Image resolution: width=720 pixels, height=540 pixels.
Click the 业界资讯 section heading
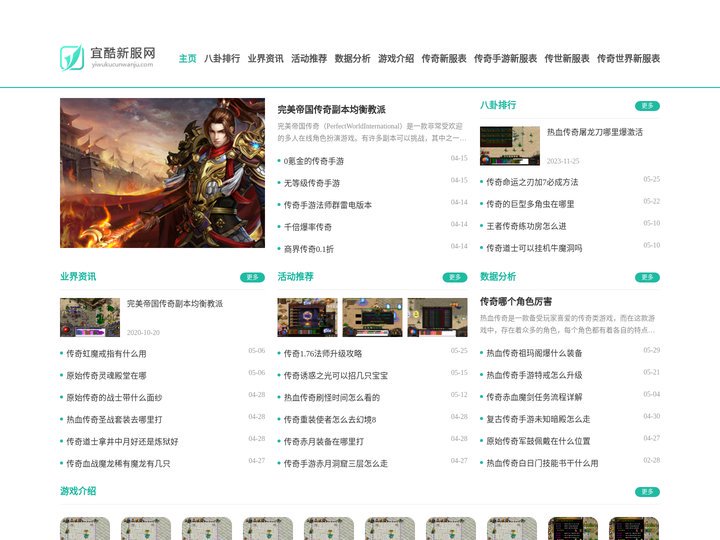[78, 276]
